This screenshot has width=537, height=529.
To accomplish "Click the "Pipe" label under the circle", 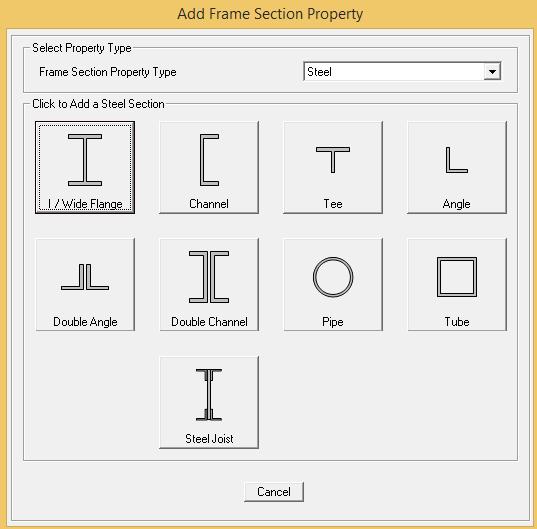I will [x=333, y=322].
